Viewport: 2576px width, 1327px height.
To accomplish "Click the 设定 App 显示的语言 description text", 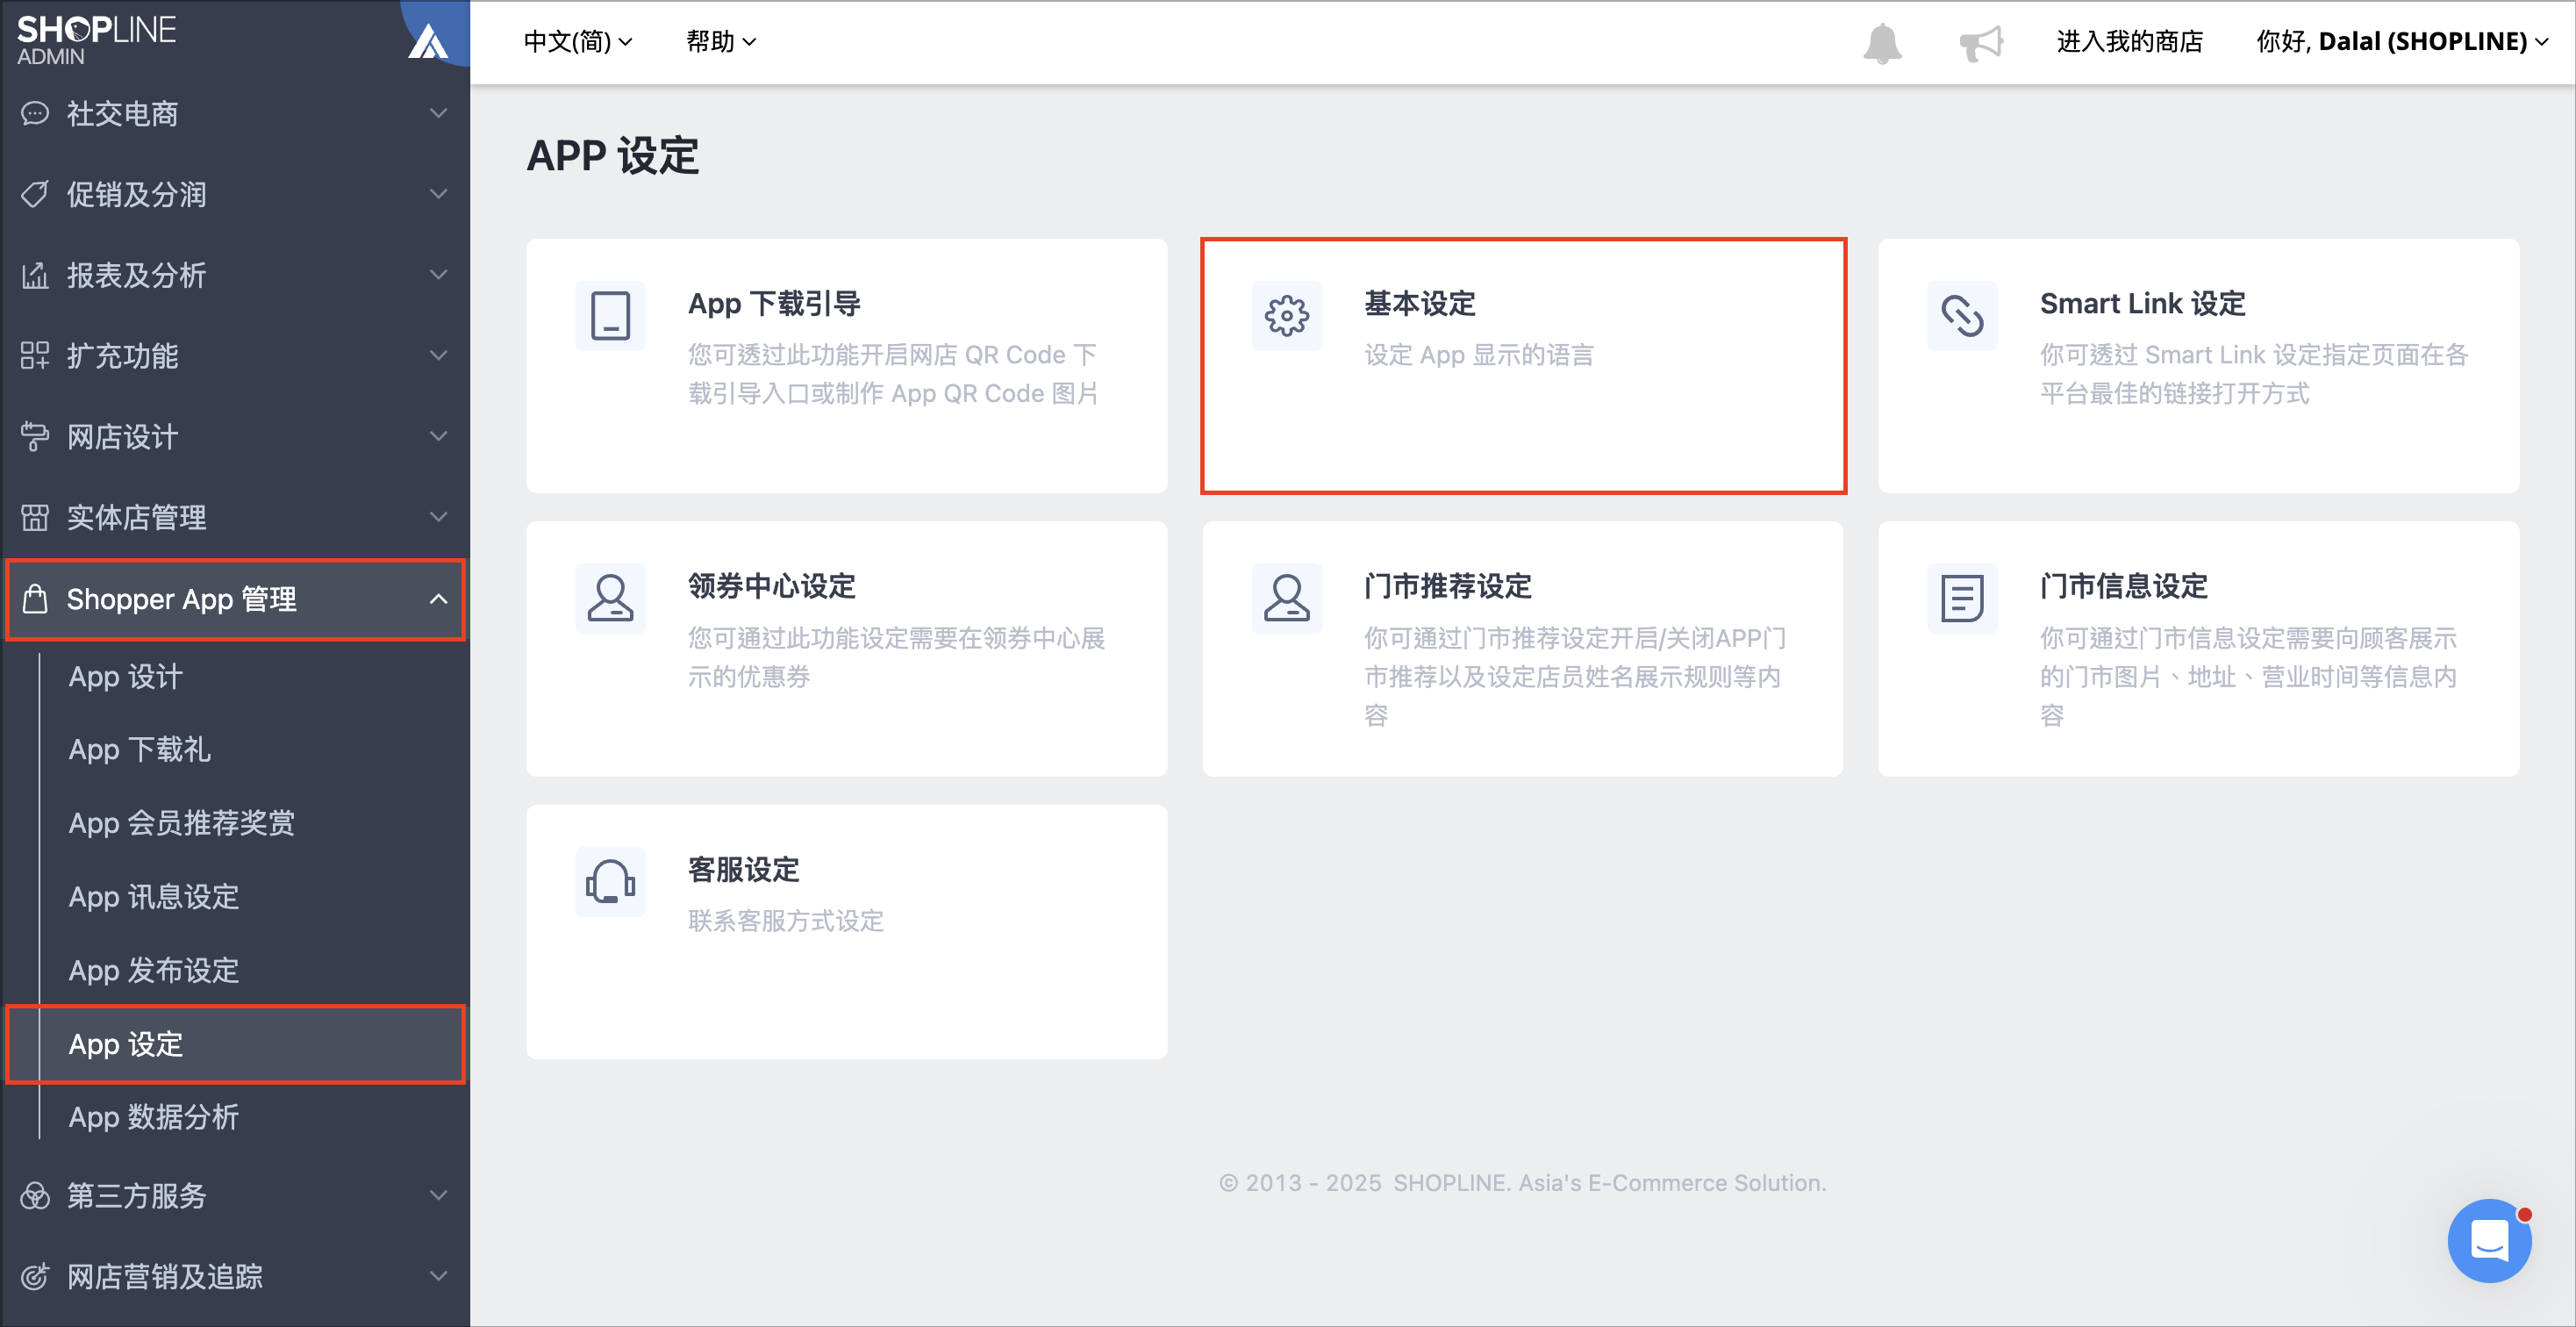I will 1479,354.
